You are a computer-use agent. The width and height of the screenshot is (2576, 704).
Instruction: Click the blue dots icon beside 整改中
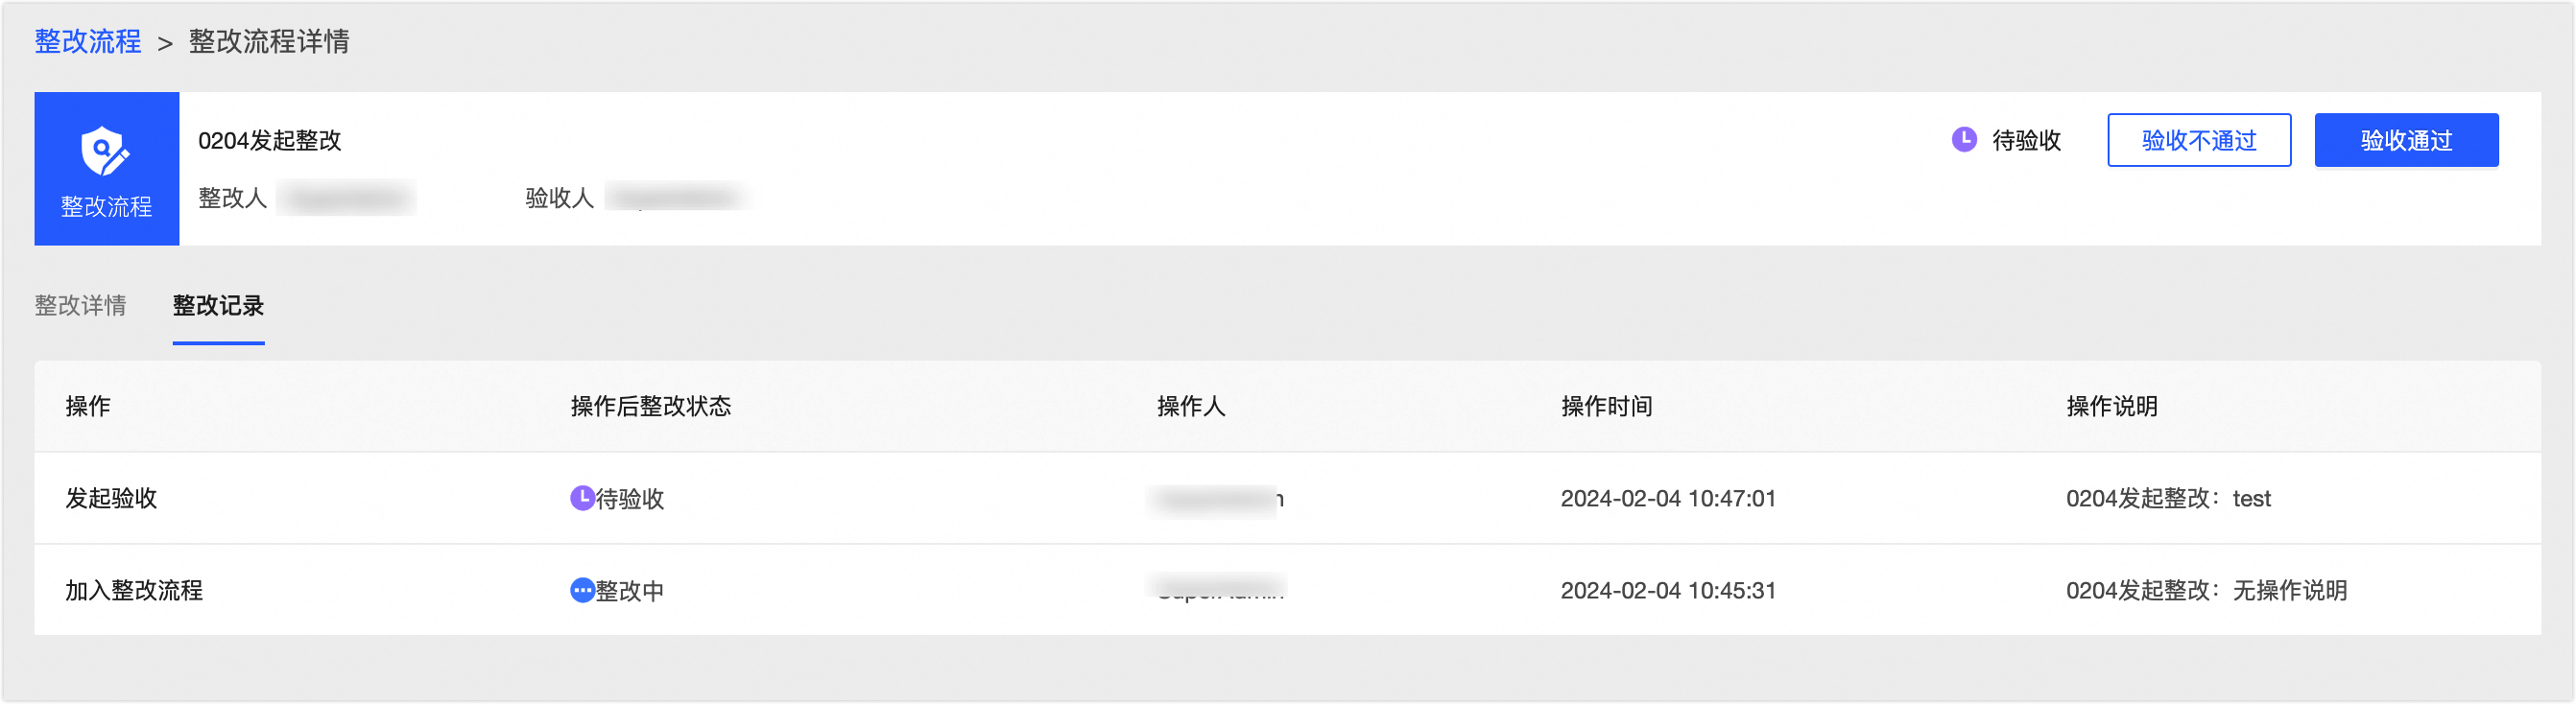pyautogui.click(x=582, y=590)
